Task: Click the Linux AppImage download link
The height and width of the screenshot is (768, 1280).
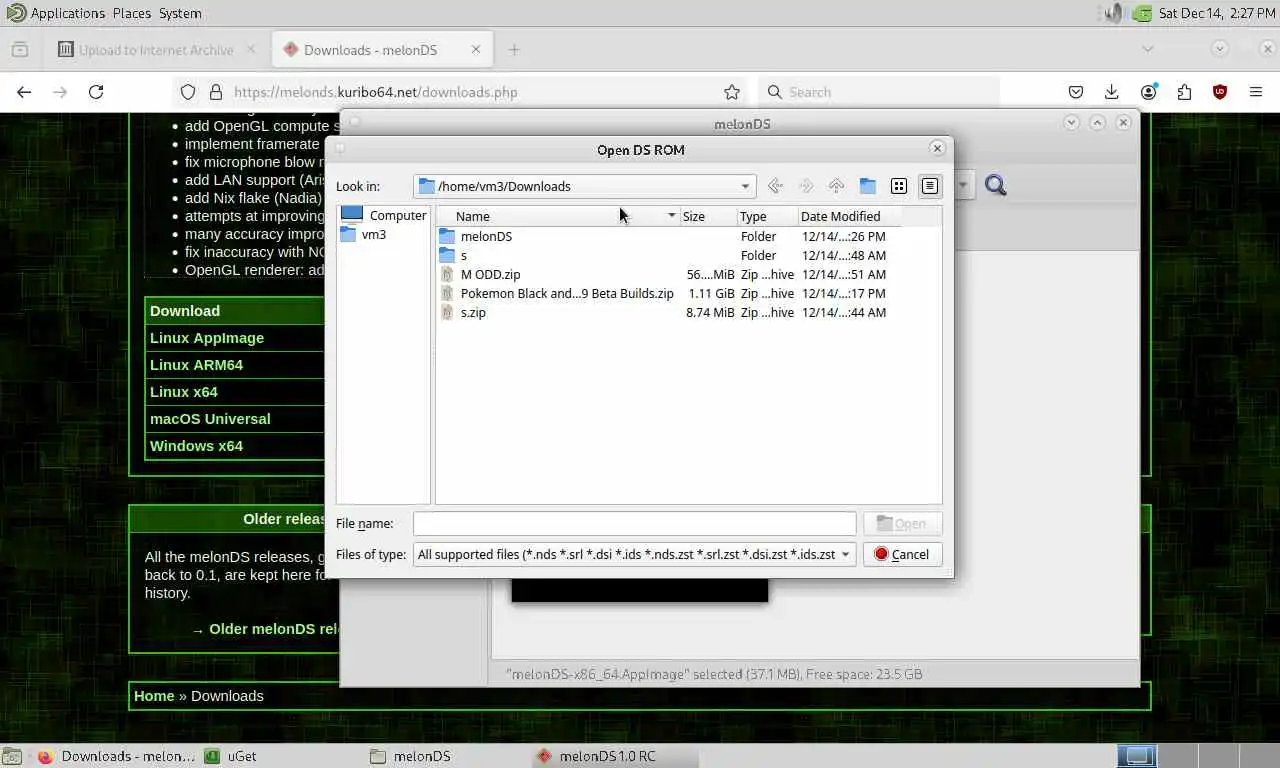Action: click(x=207, y=338)
